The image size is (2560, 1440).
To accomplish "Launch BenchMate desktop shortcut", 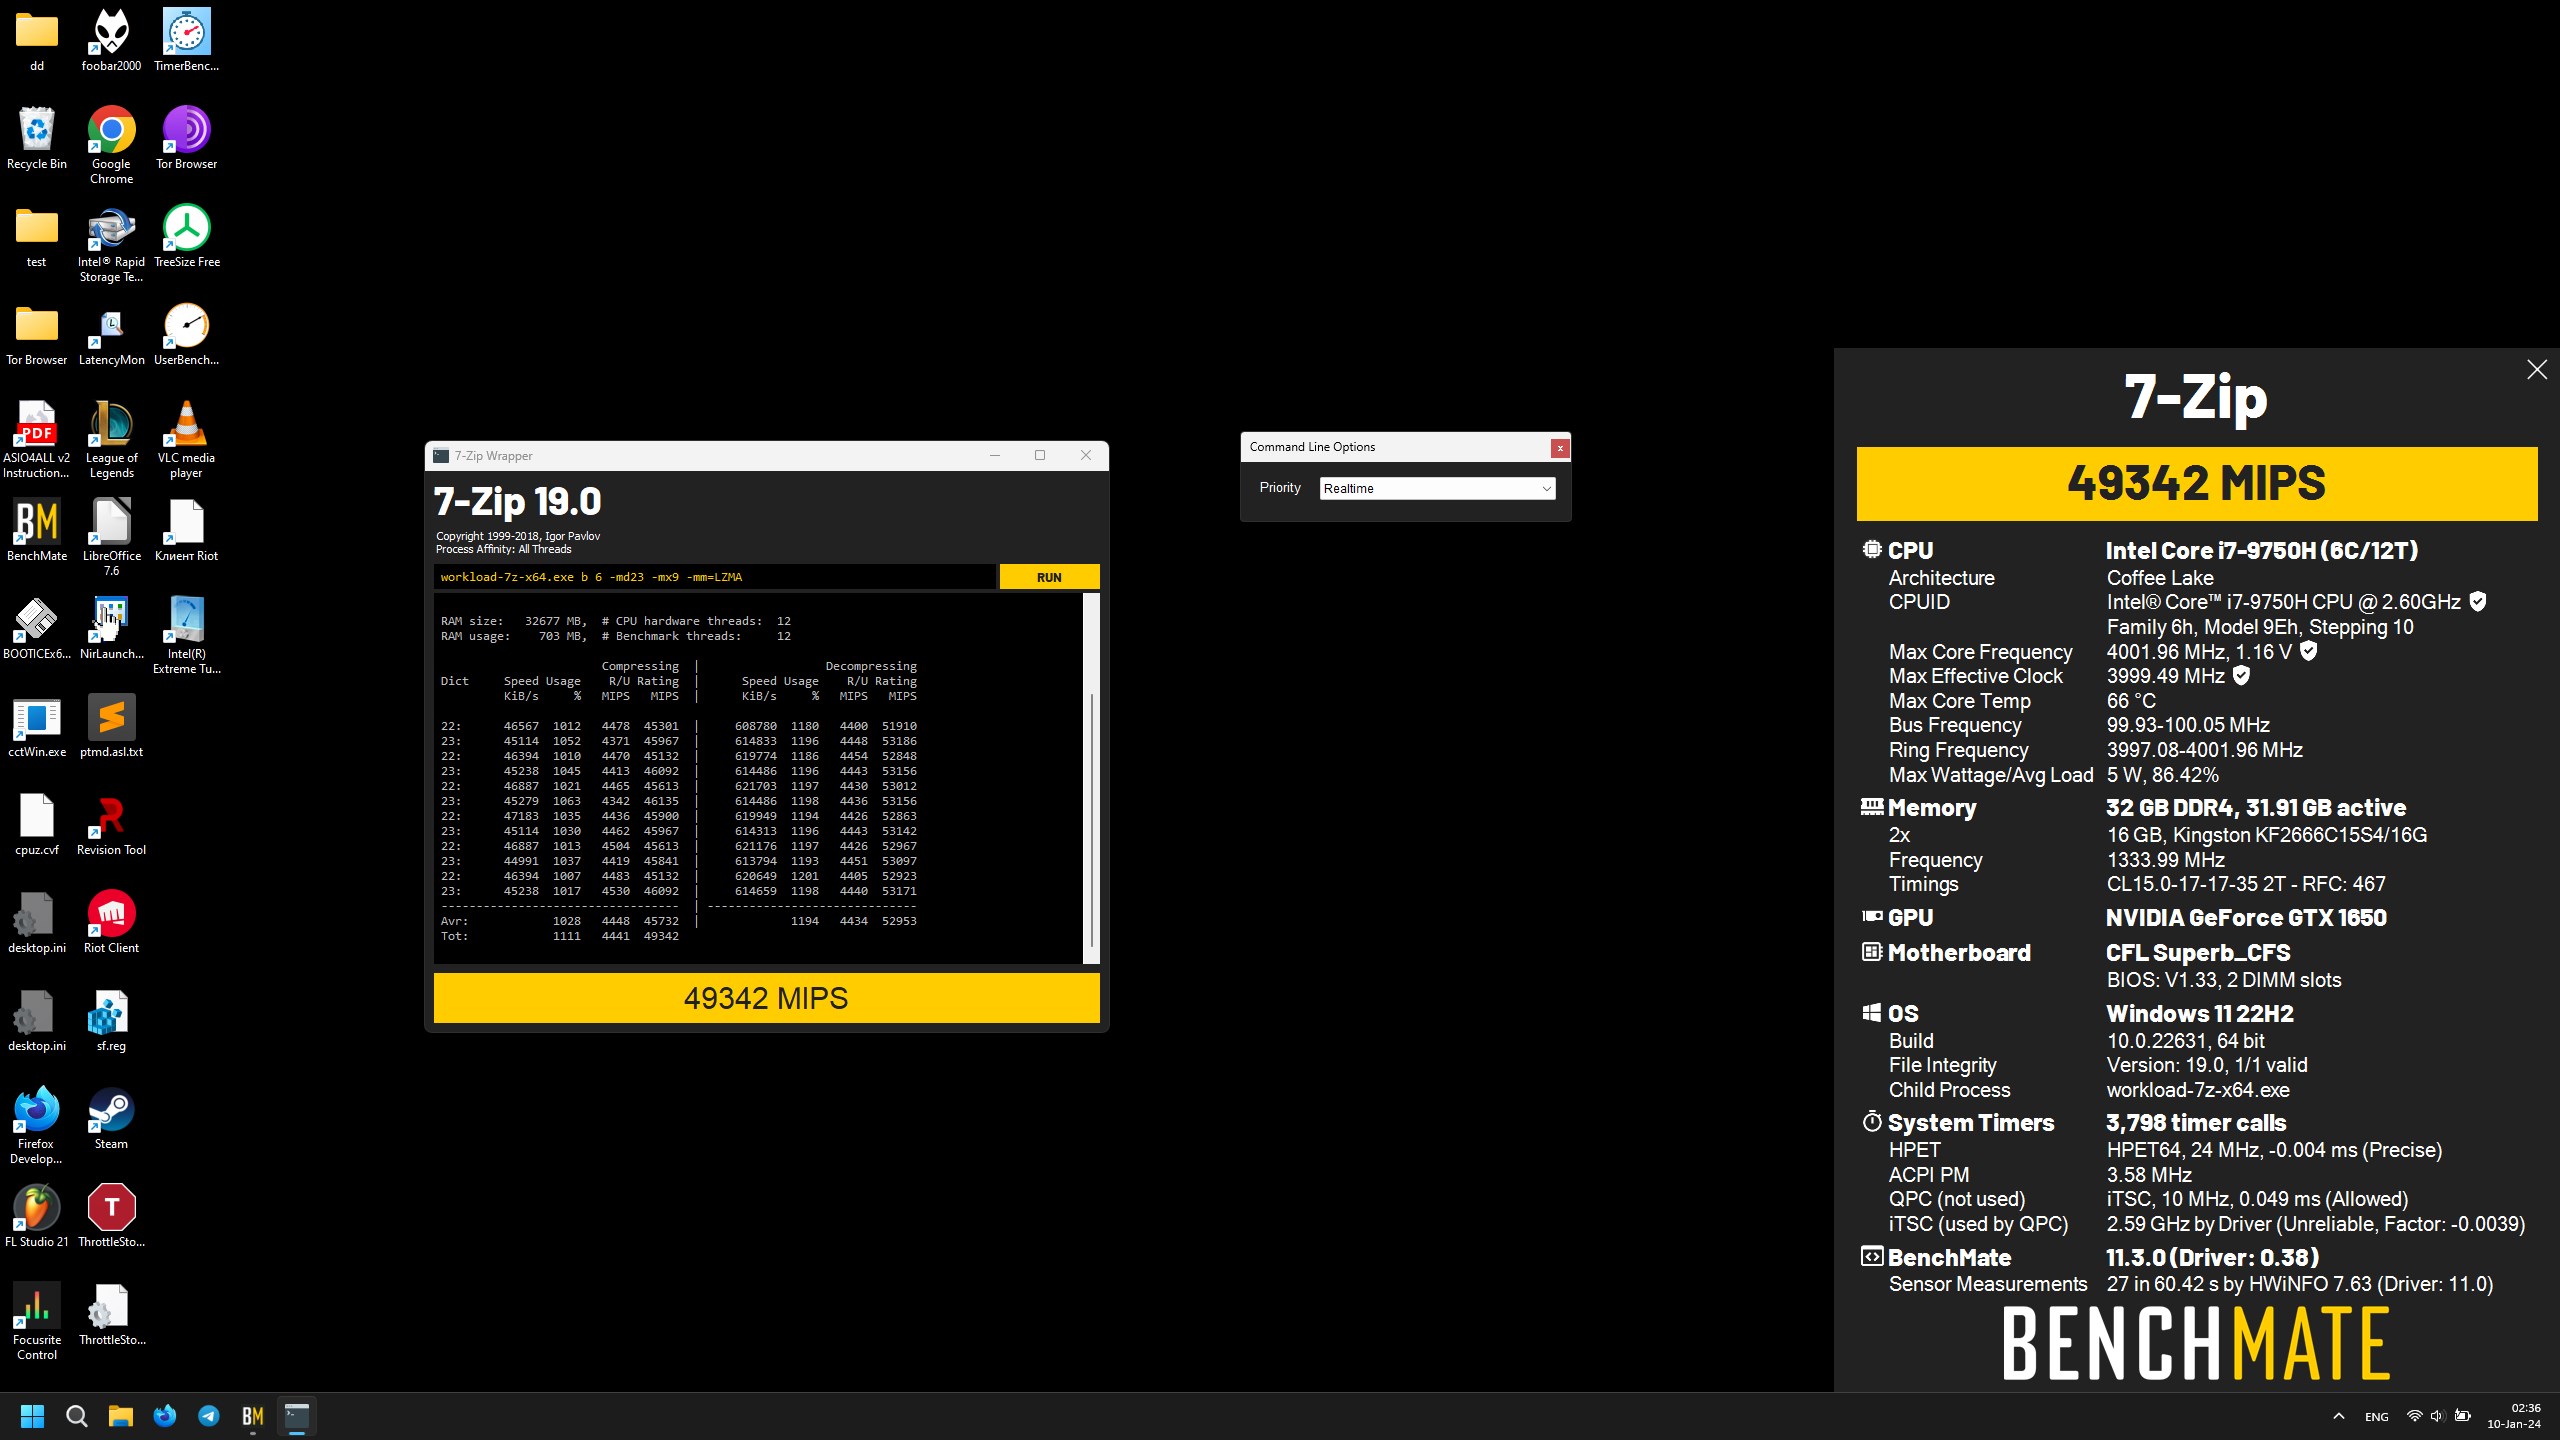I will (37, 530).
